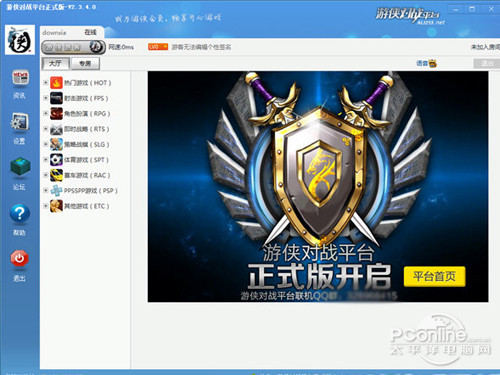Maximize the window
This screenshot has height=375, width=500.
(472, 9)
